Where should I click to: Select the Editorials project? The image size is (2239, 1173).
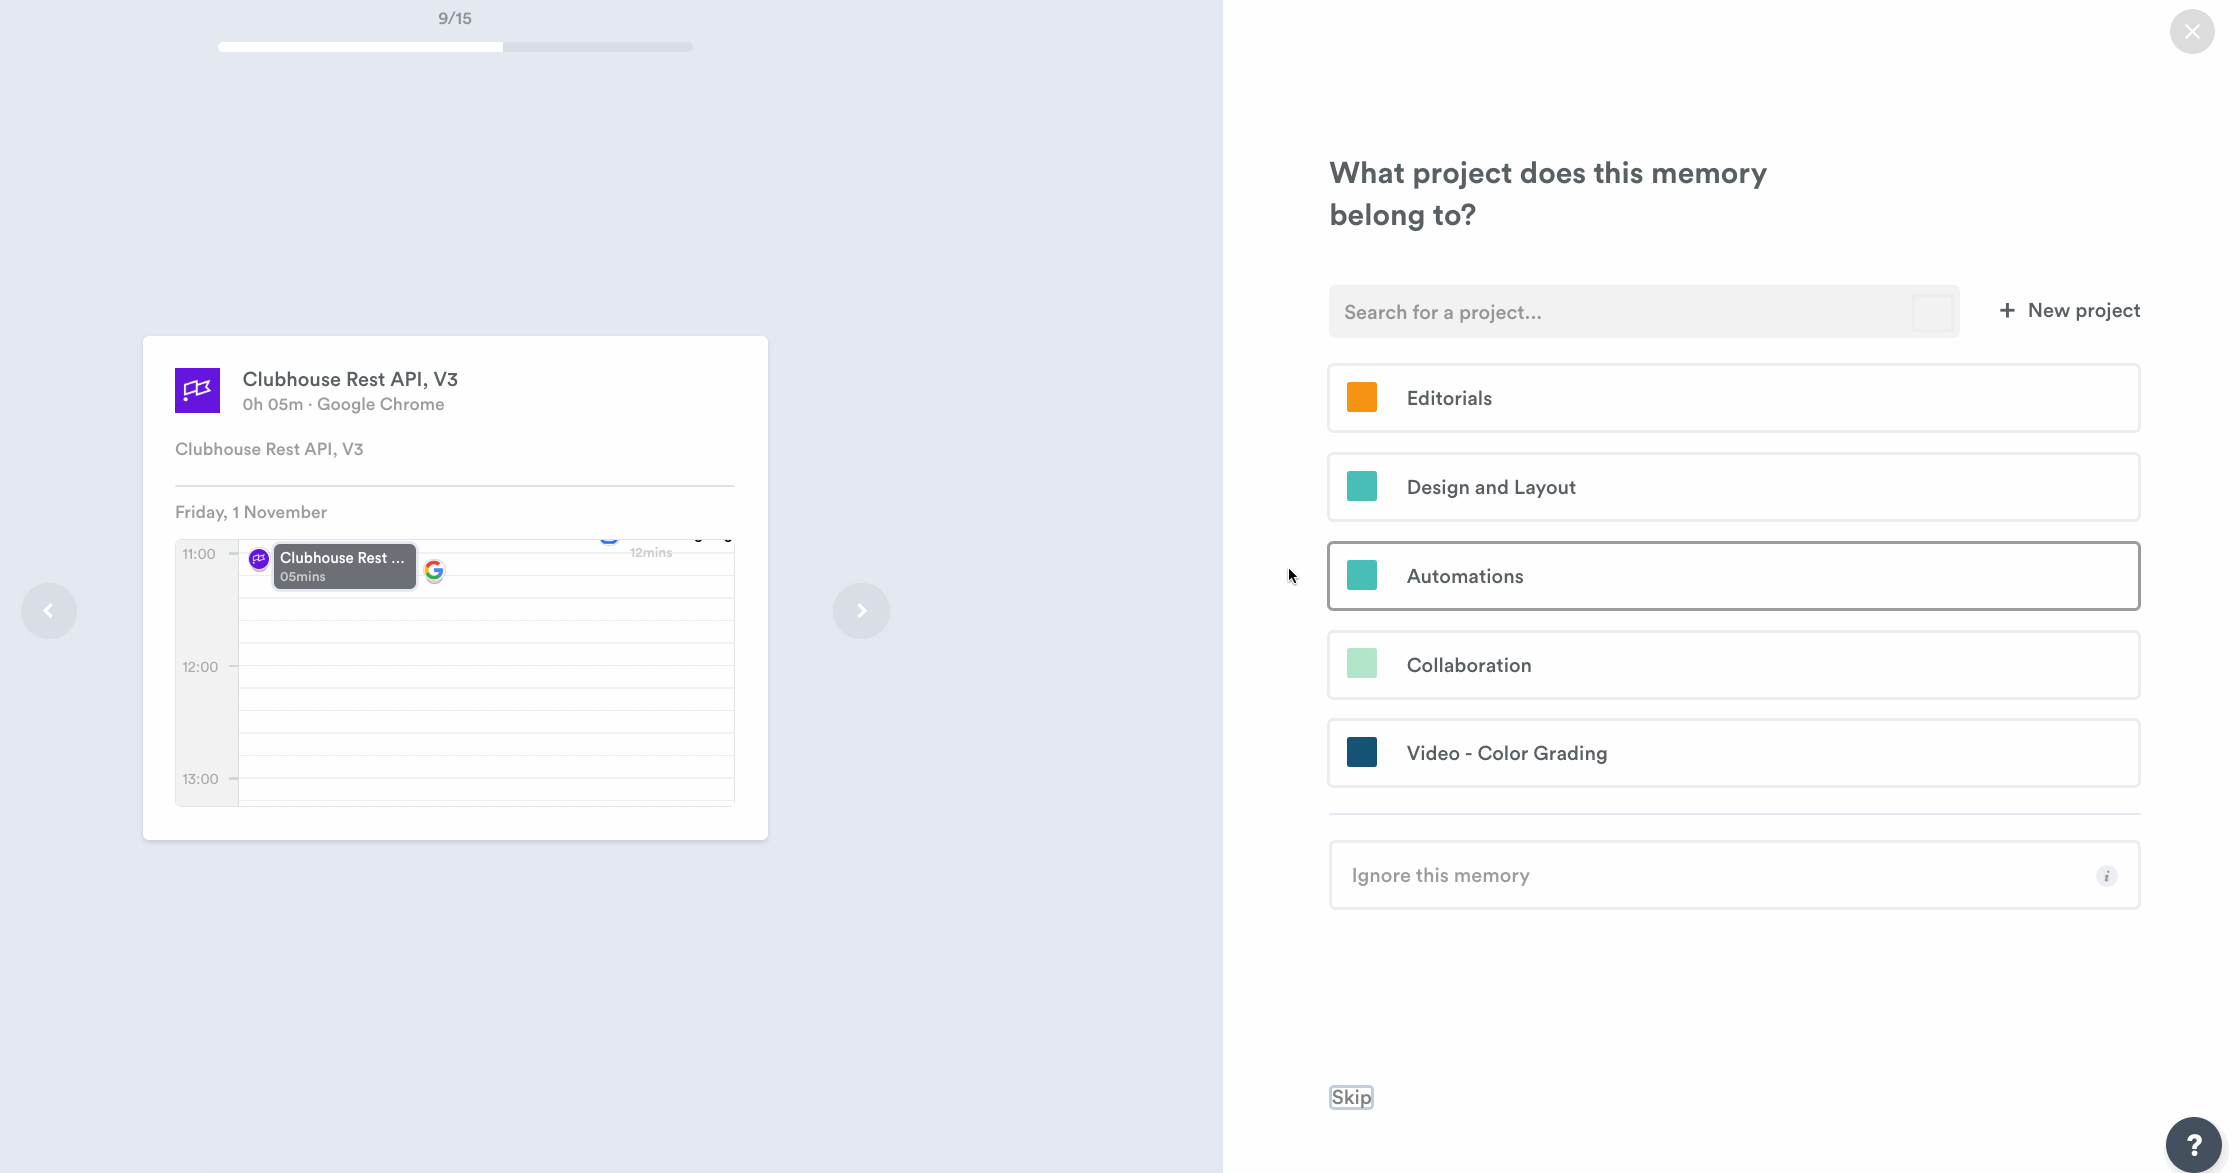[x=1733, y=398]
